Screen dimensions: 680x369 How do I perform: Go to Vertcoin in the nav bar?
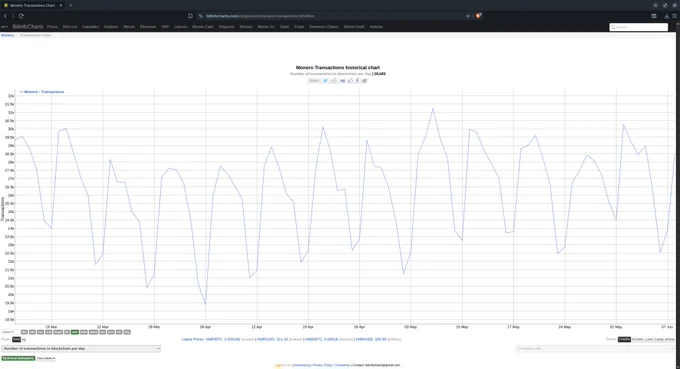[x=376, y=27]
